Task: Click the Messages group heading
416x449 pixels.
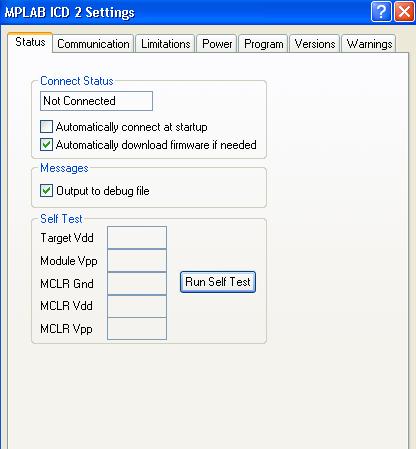Action: click(x=64, y=168)
